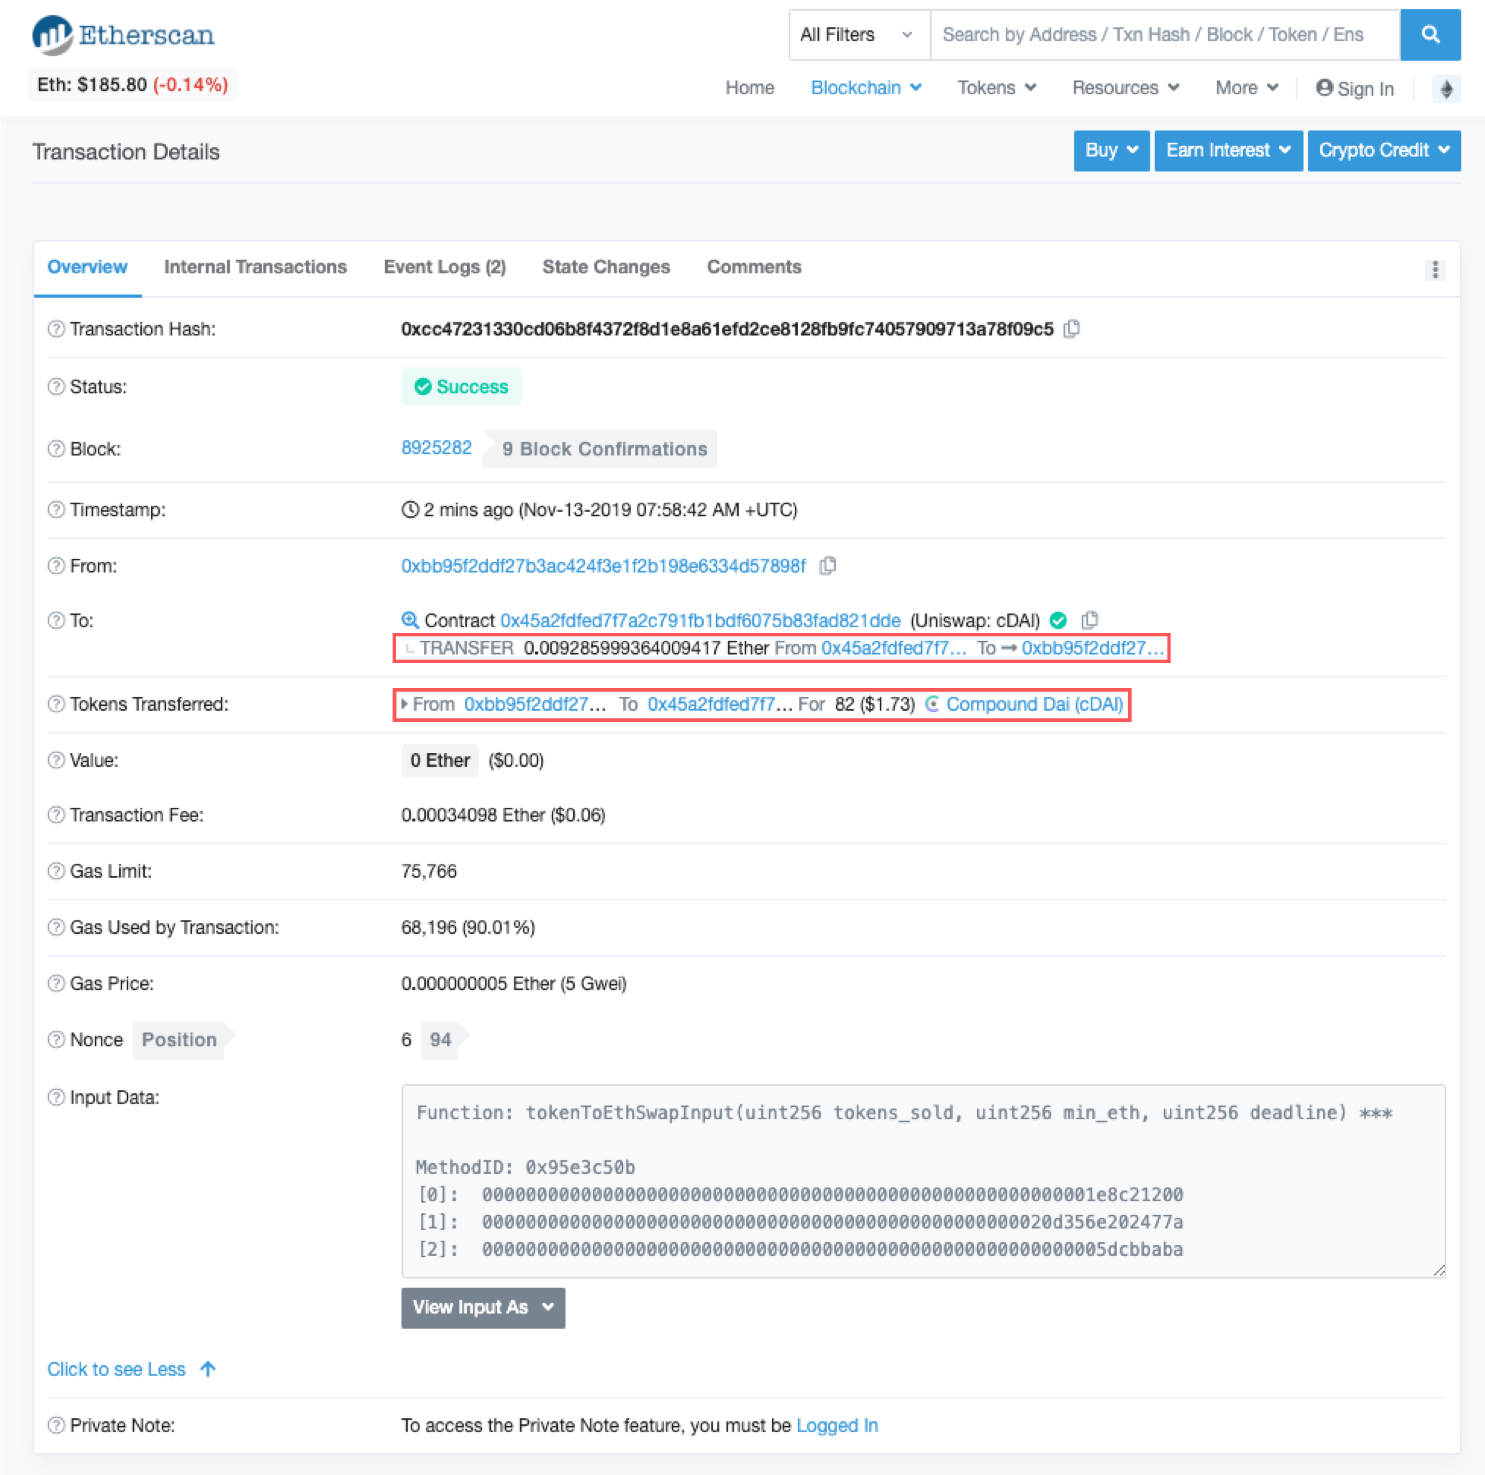
Task: Go to the Home menu item
Action: (x=750, y=88)
